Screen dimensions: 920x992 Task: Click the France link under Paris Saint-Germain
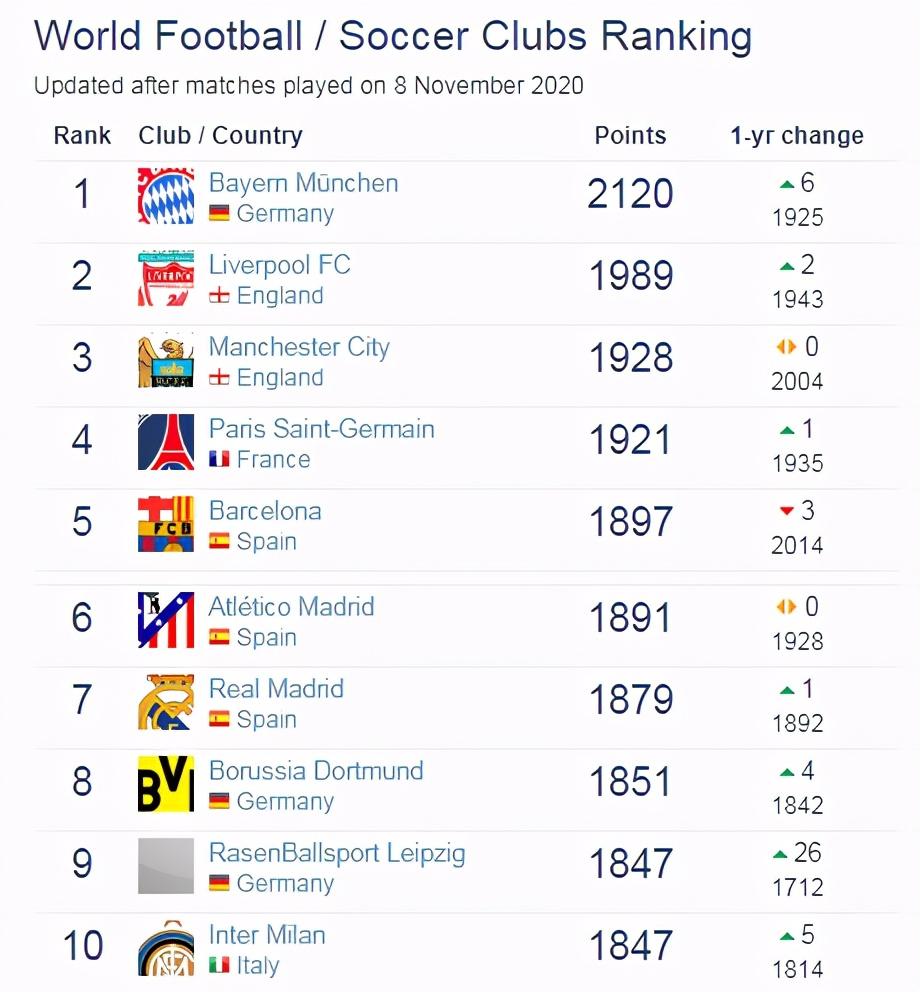tap(273, 460)
